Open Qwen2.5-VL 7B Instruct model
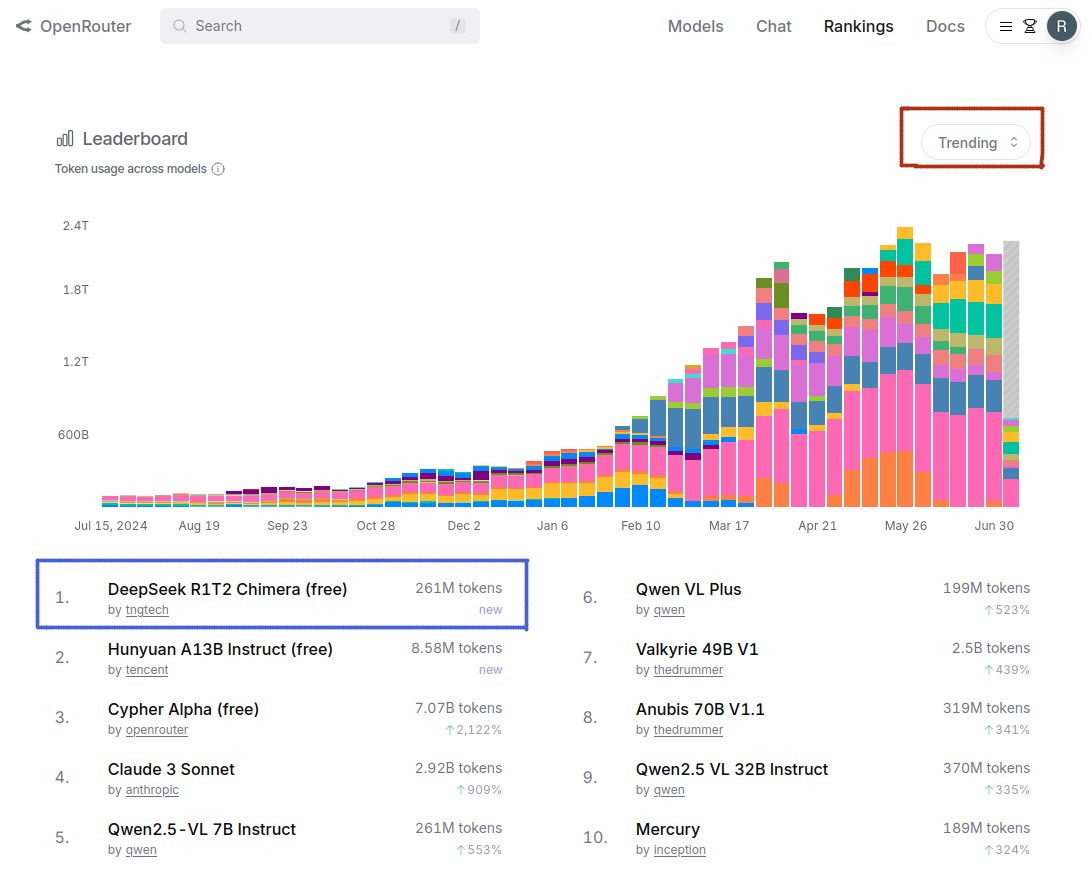This screenshot has height=886, width=1092. 202,829
